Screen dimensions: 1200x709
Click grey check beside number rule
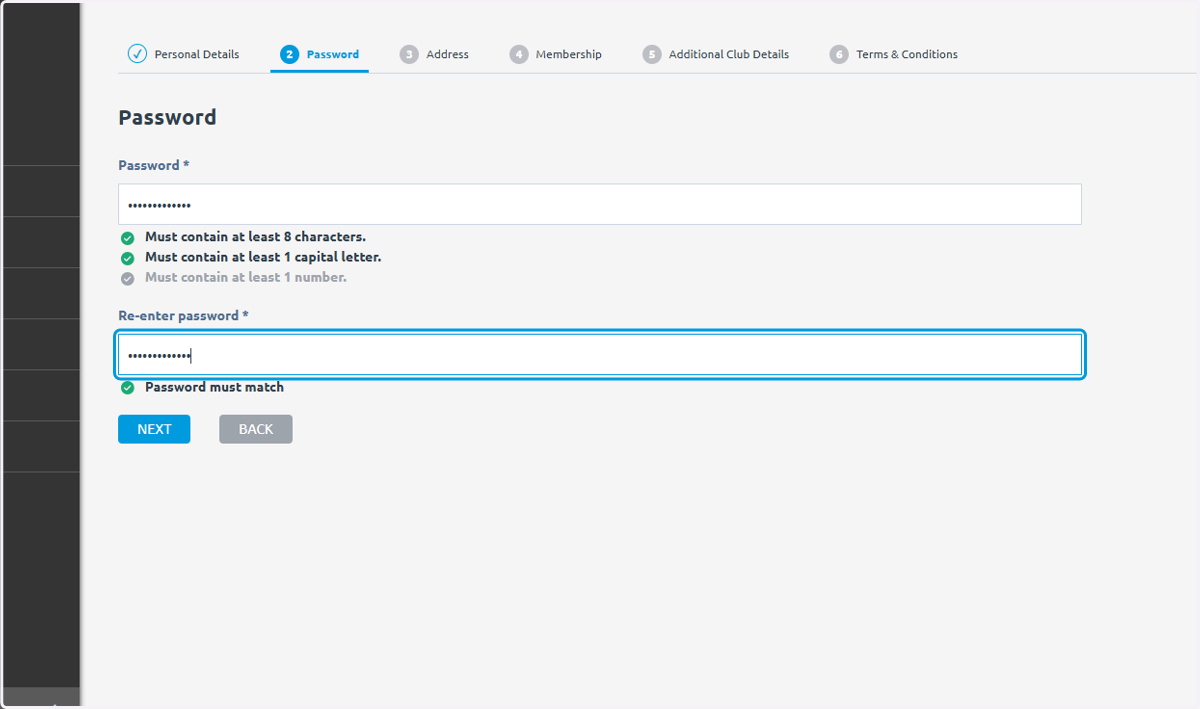127,278
